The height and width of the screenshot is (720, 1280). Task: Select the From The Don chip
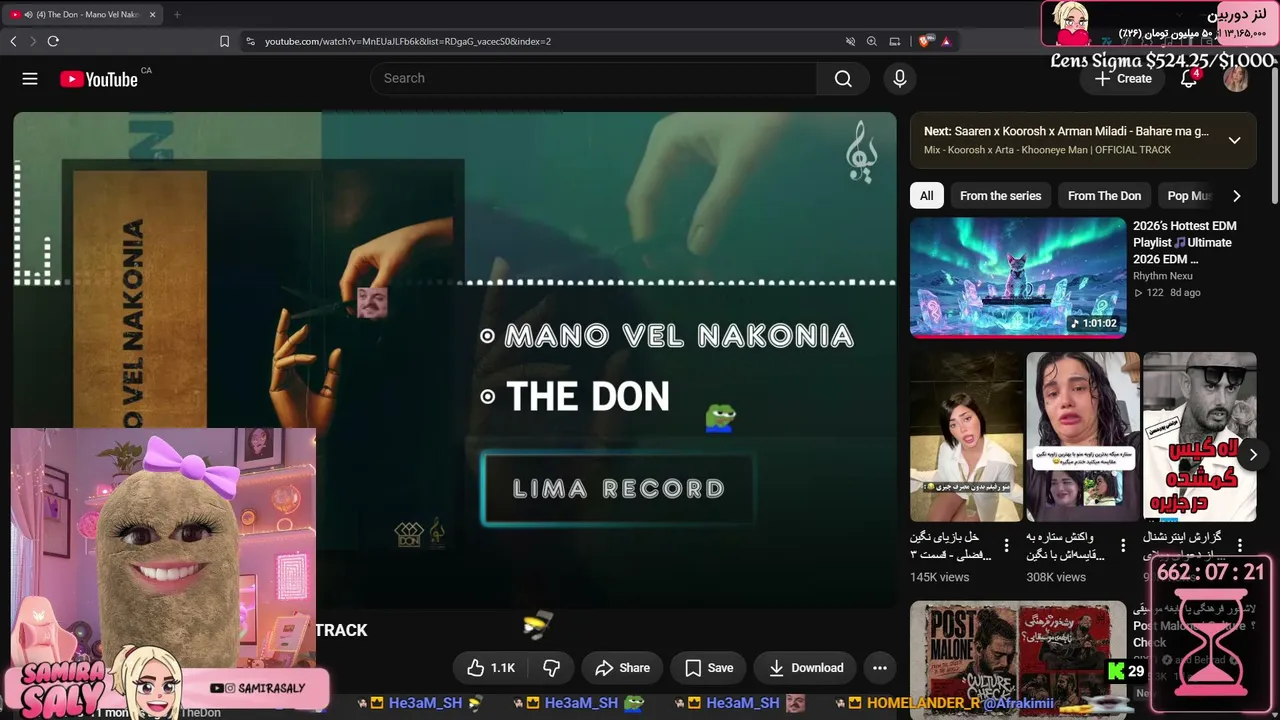[x=1104, y=196]
